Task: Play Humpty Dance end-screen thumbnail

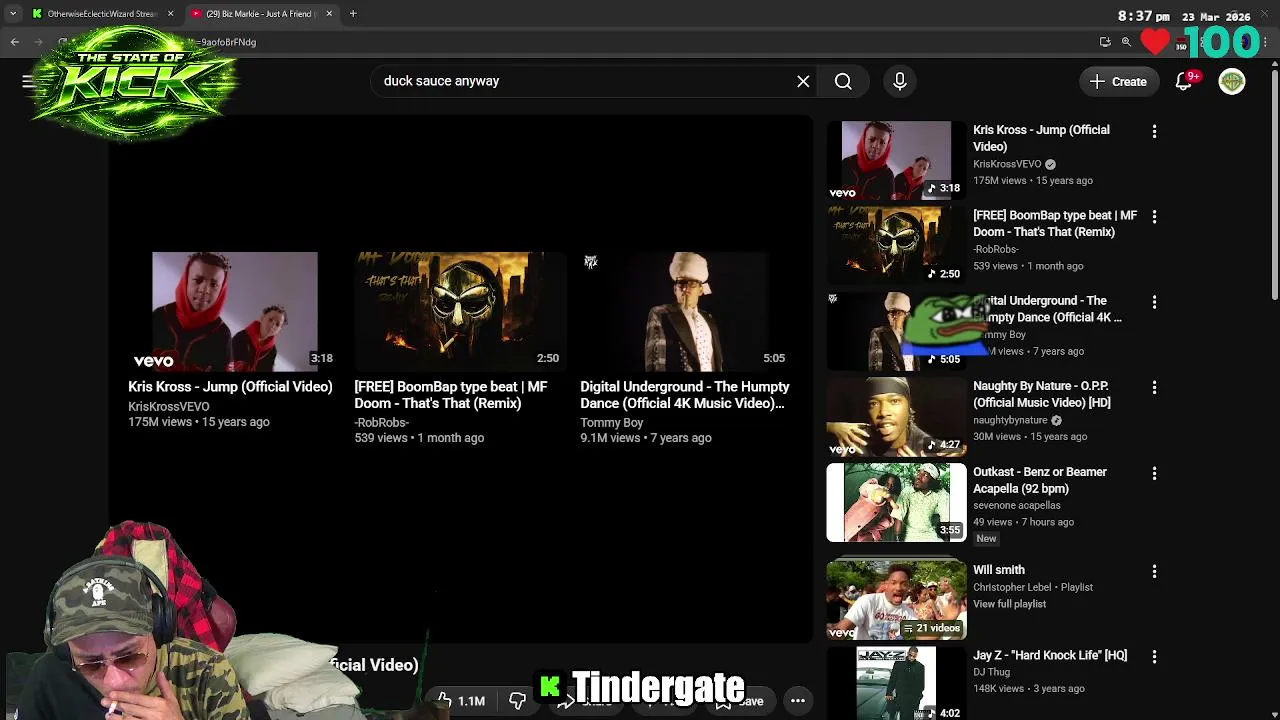Action: pos(686,311)
